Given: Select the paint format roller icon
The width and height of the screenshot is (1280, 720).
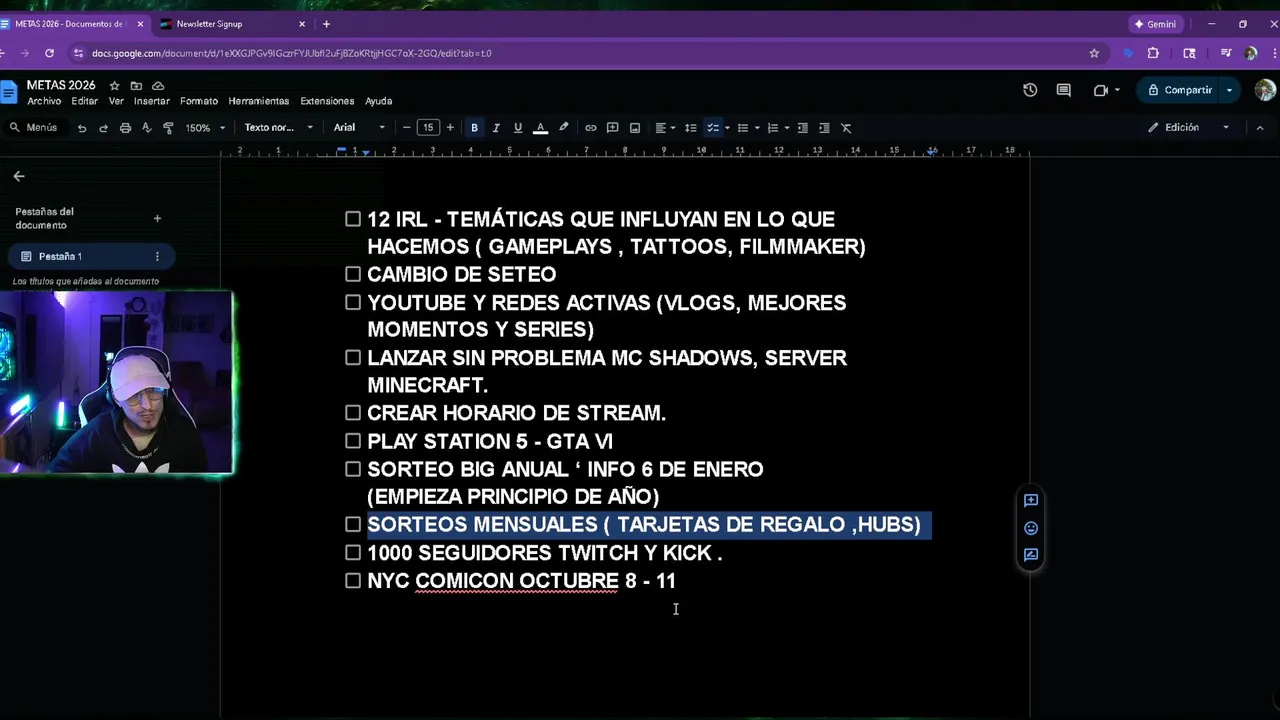Looking at the screenshot, I should point(168,128).
